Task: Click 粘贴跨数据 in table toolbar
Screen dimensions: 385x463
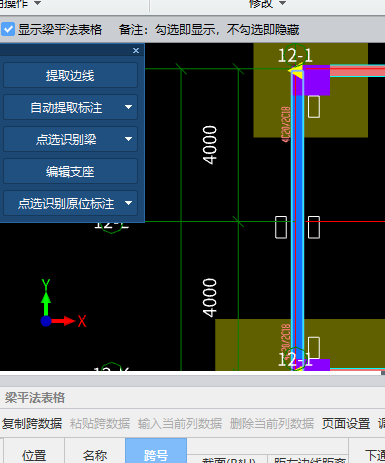Action: coord(100,424)
